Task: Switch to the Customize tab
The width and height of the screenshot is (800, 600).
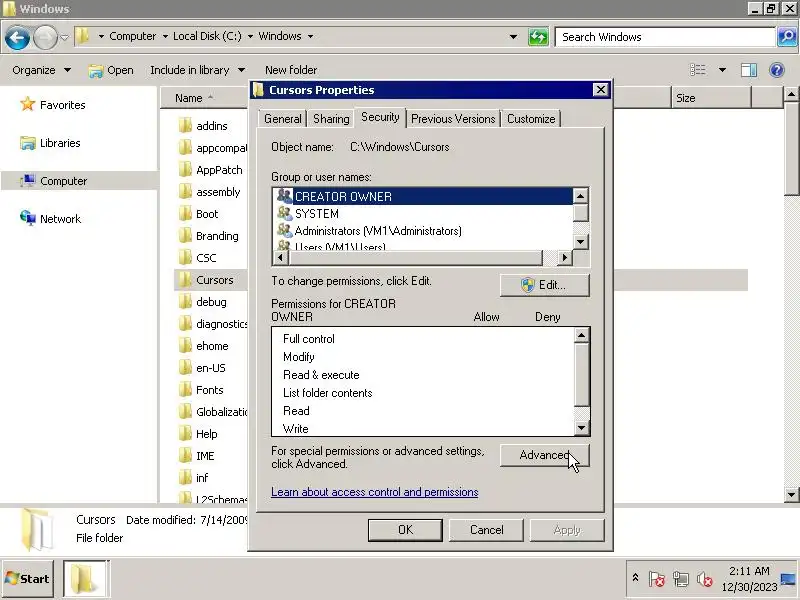Action: pos(531,119)
